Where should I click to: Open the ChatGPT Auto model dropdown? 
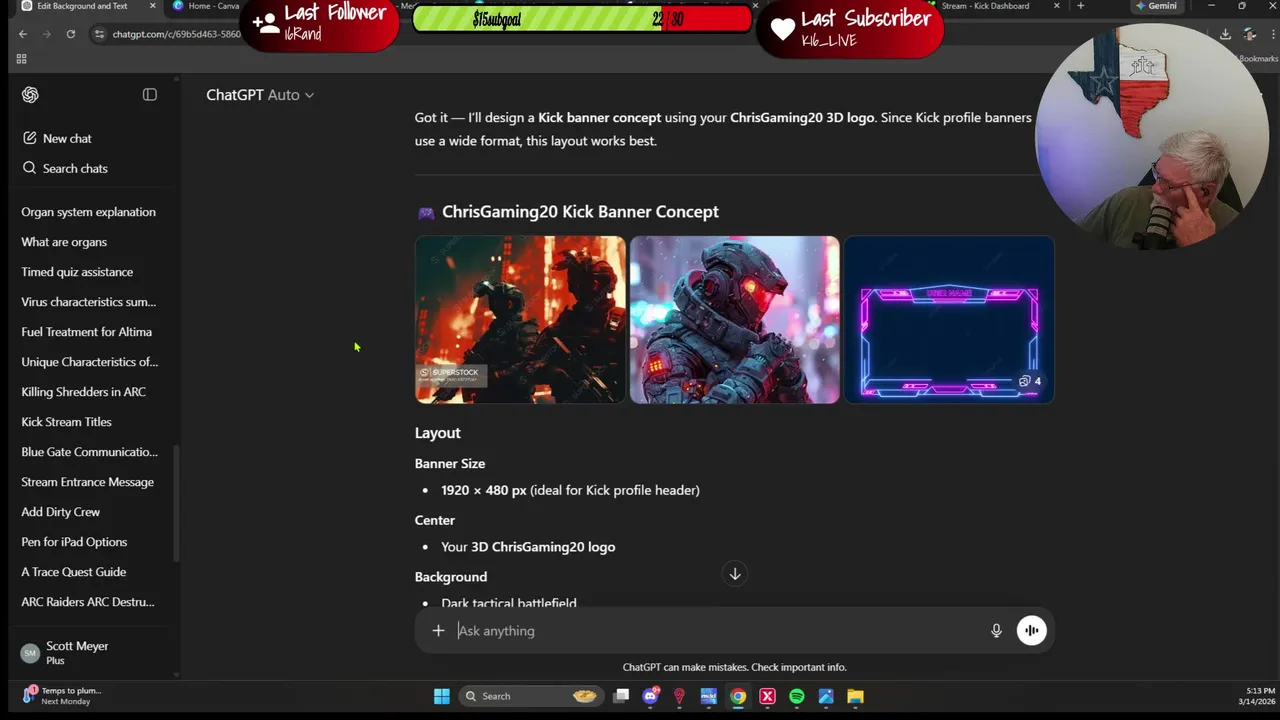point(260,95)
